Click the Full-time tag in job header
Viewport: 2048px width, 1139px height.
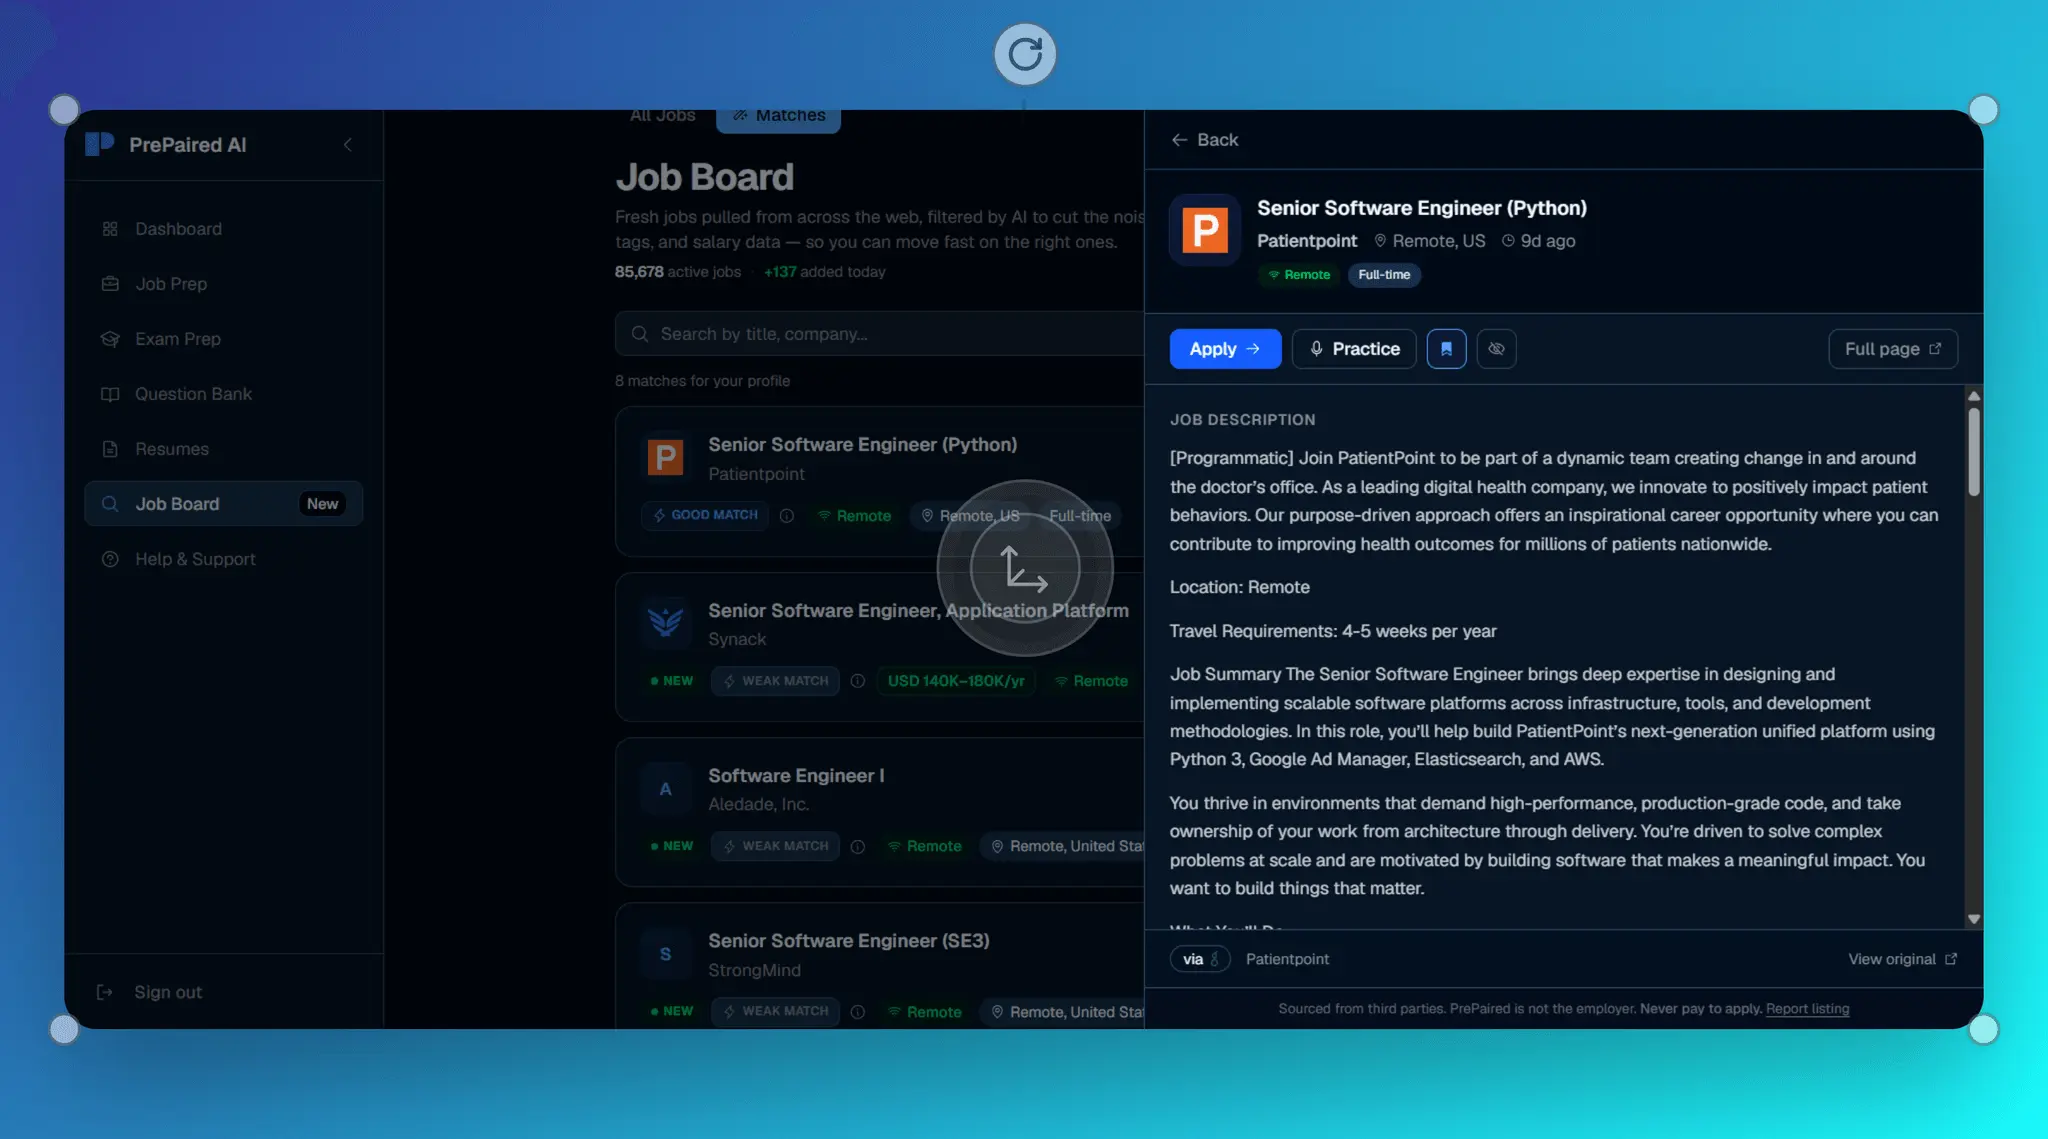tap(1384, 275)
